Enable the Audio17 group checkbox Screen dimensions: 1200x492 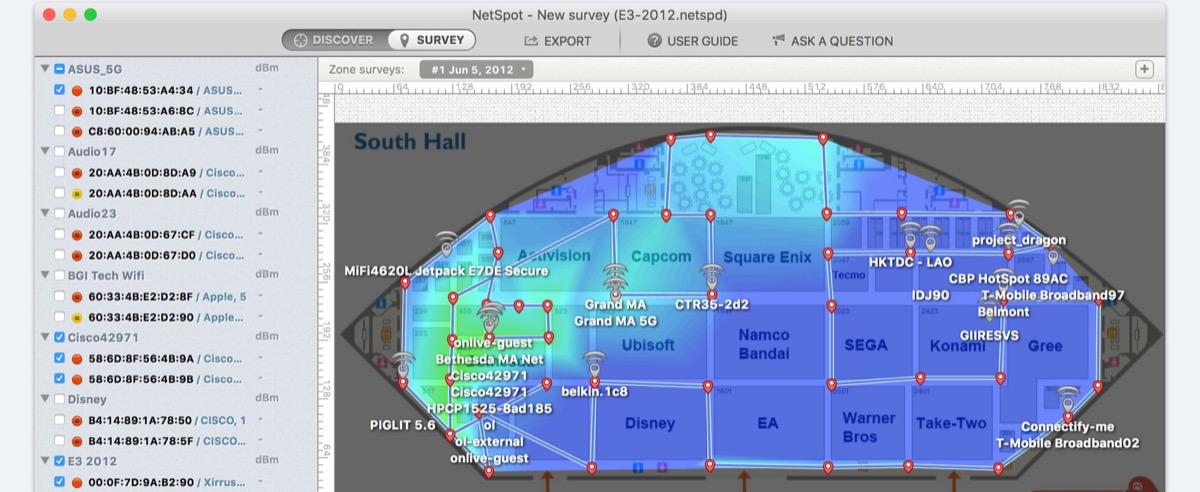click(x=60, y=151)
